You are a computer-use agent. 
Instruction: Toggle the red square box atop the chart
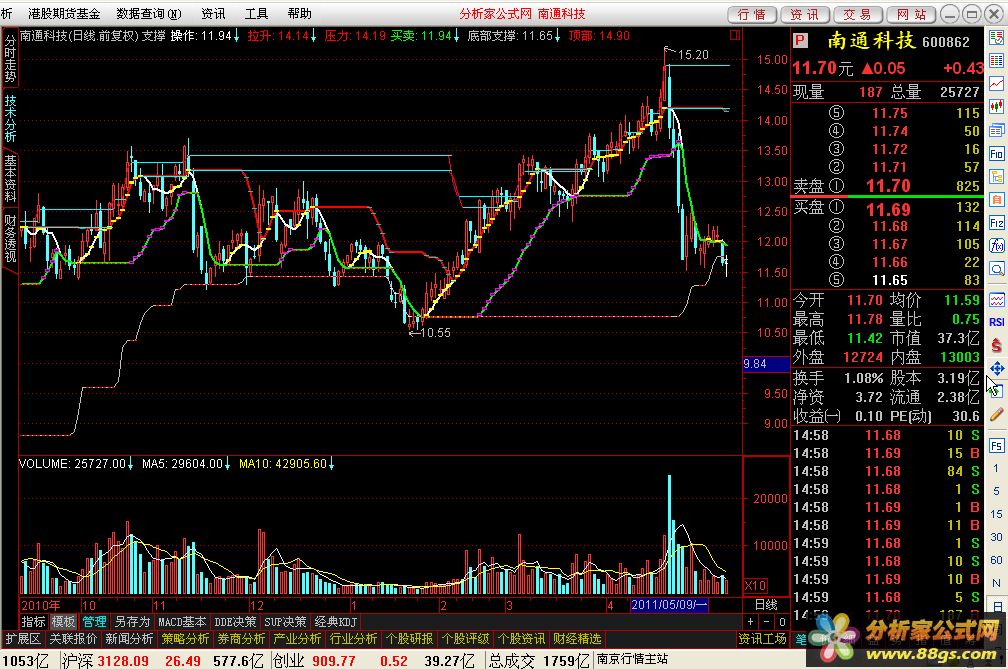[x=735, y=35]
